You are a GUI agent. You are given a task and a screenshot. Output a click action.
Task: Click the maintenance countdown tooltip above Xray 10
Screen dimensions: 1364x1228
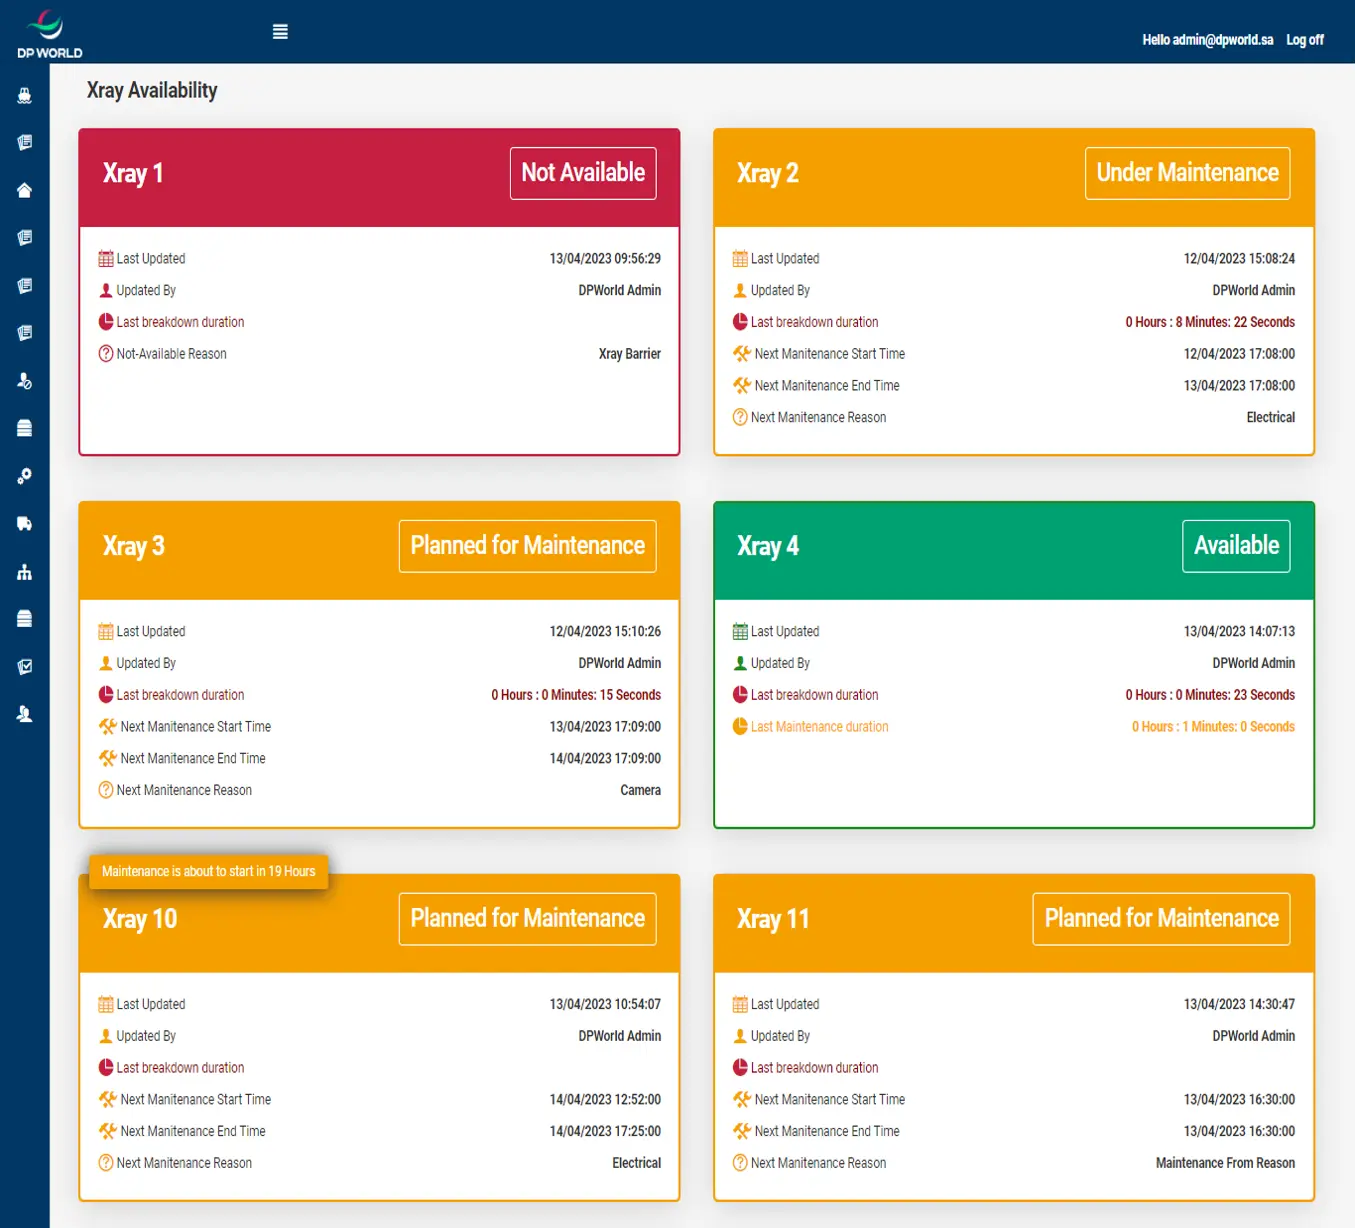[208, 871]
